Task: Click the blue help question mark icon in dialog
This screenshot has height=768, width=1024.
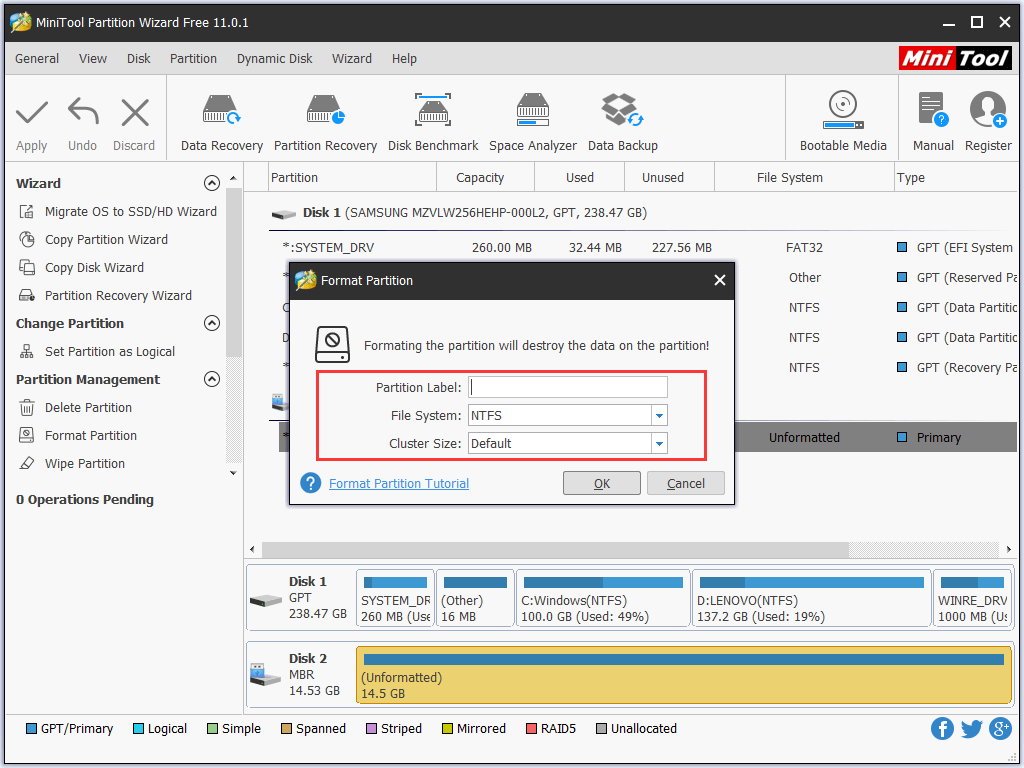Action: click(x=310, y=483)
